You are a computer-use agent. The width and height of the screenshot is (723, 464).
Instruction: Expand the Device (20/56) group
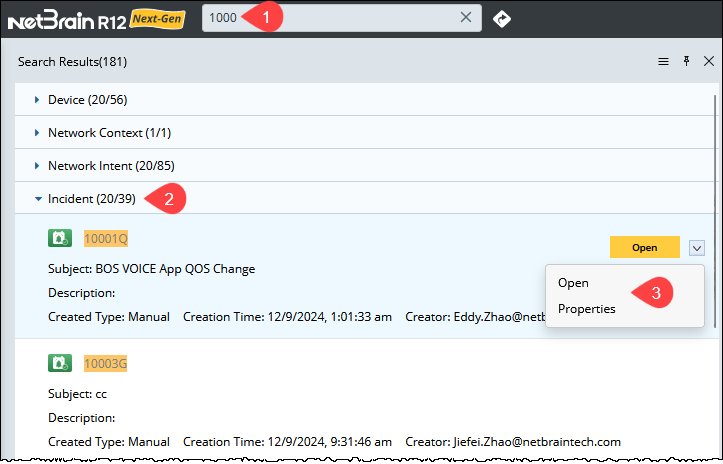(x=37, y=100)
